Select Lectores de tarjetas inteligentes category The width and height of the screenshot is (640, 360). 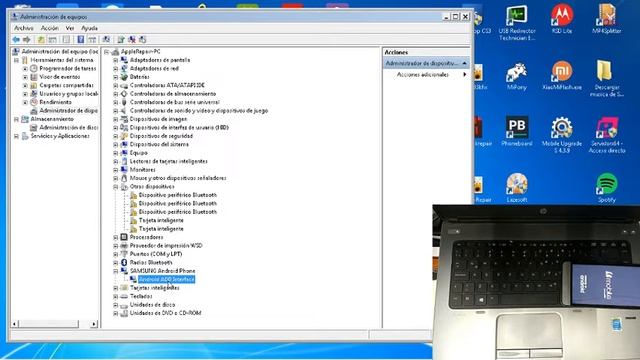169,161
